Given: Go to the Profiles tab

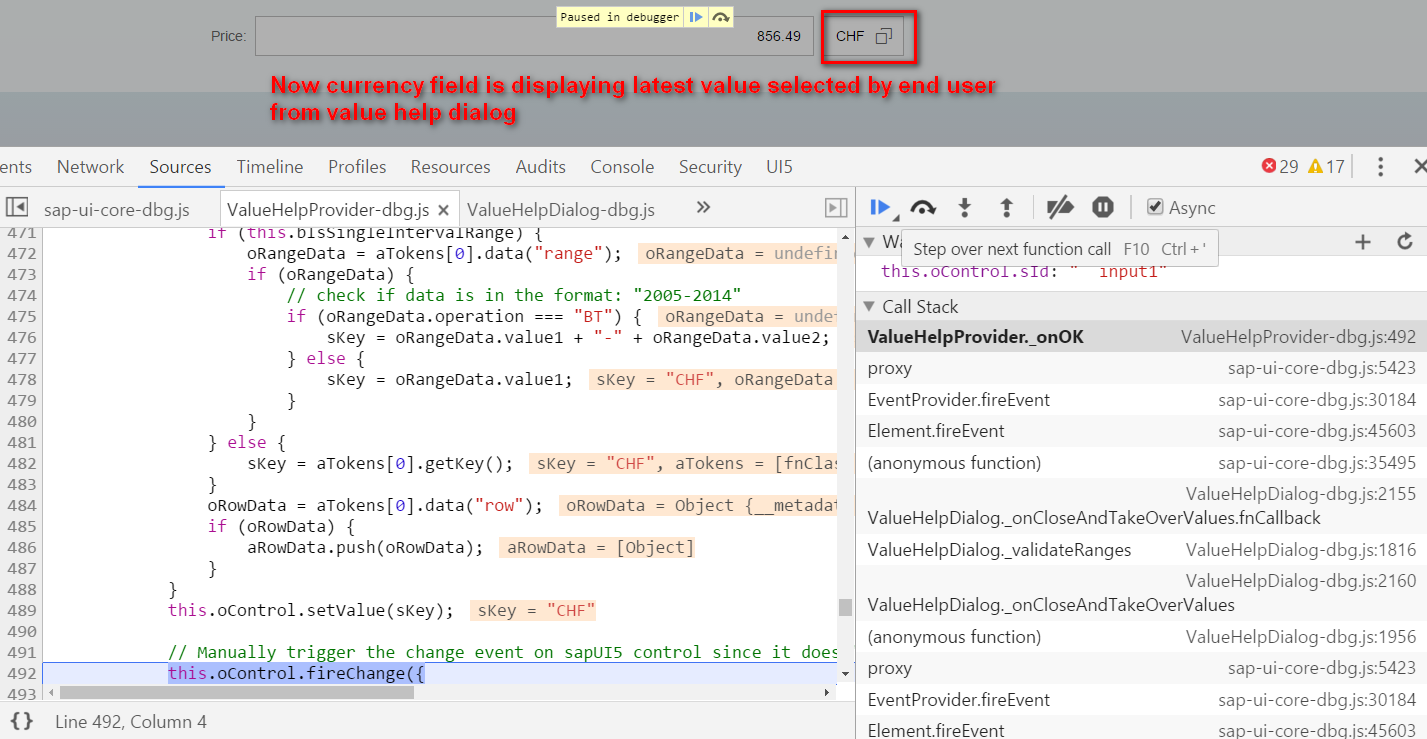Looking at the screenshot, I should tap(357, 167).
